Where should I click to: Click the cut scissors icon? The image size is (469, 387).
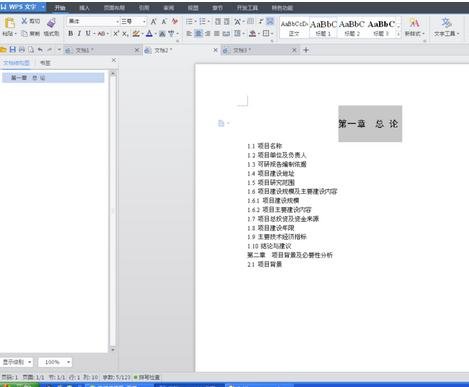(25, 21)
